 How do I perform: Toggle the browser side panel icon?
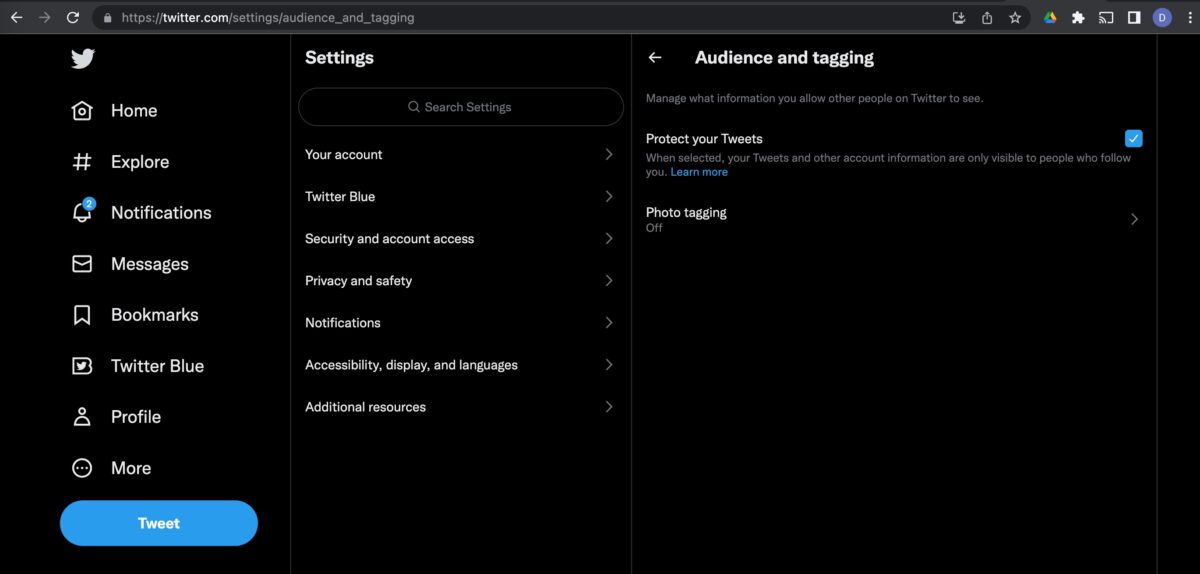pyautogui.click(x=1134, y=17)
